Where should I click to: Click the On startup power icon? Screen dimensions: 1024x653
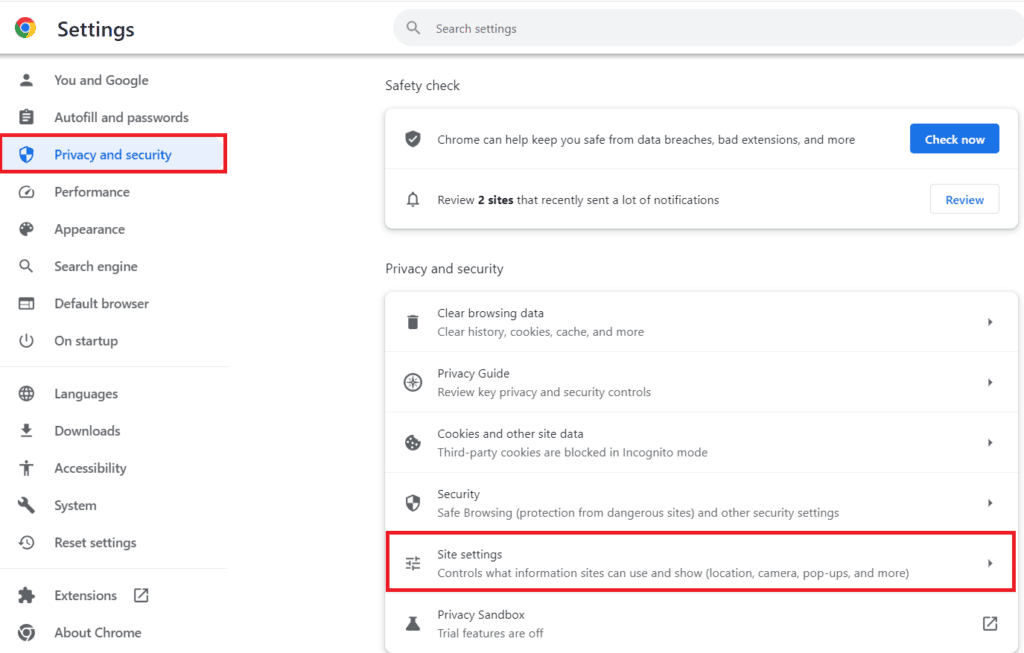[x=26, y=341]
